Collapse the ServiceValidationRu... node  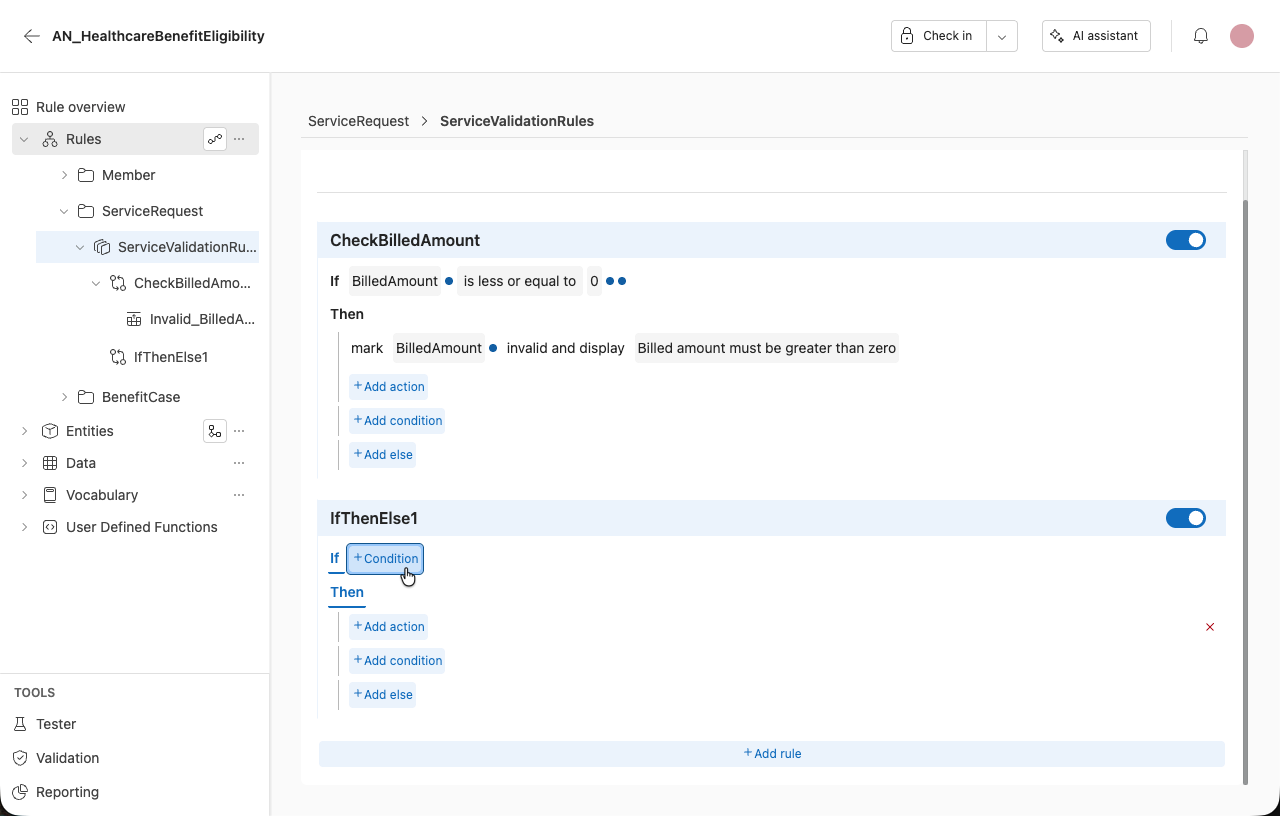tap(80, 247)
